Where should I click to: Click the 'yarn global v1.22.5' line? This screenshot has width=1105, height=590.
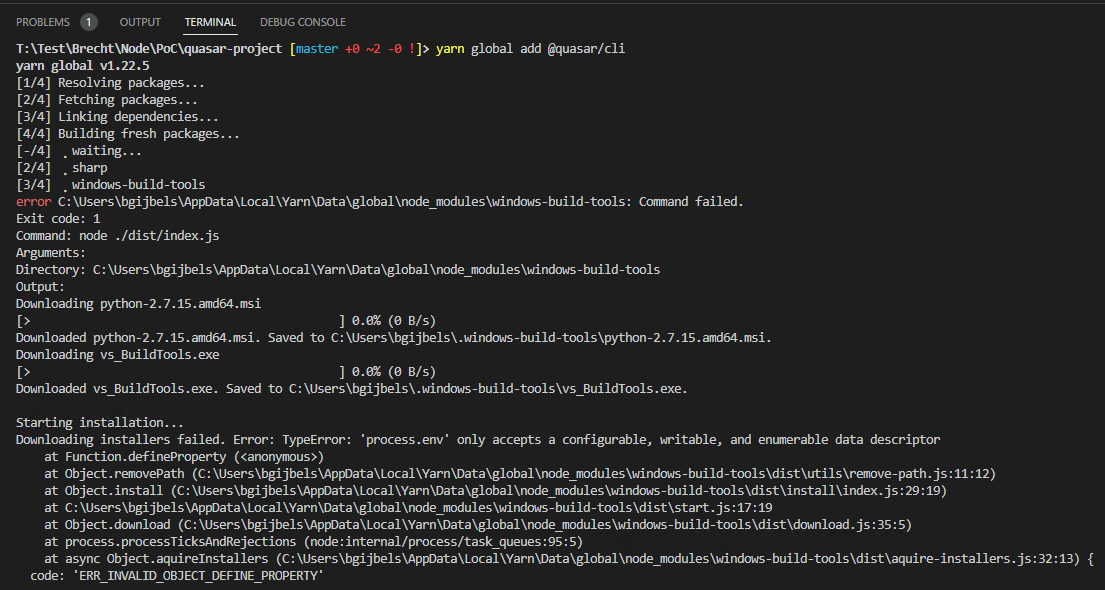pyautogui.click(x=82, y=66)
